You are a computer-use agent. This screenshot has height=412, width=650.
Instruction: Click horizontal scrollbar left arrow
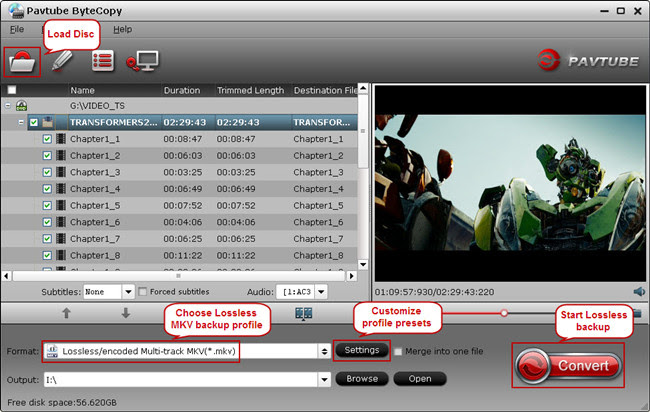6,276
